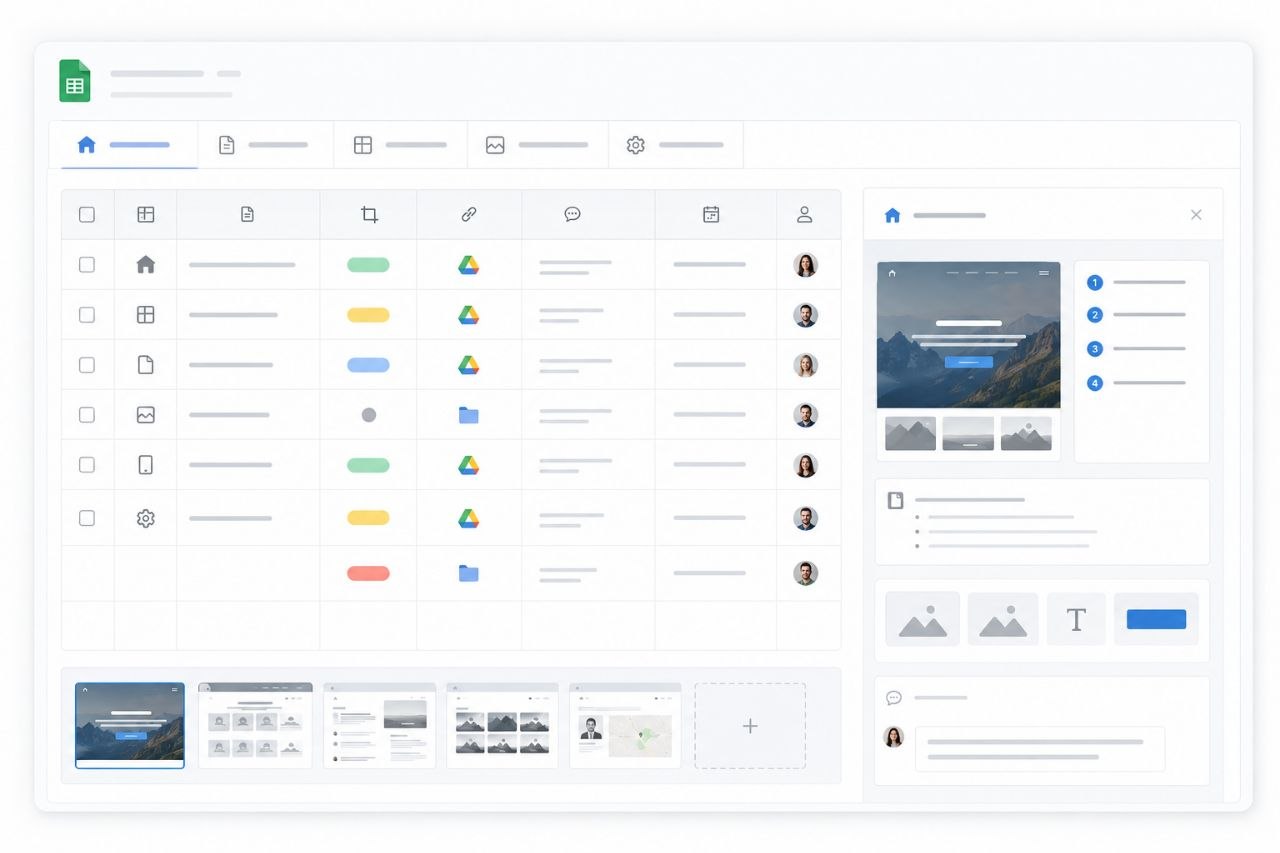
Task: Click the red status pill
Action: [x=368, y=573]
